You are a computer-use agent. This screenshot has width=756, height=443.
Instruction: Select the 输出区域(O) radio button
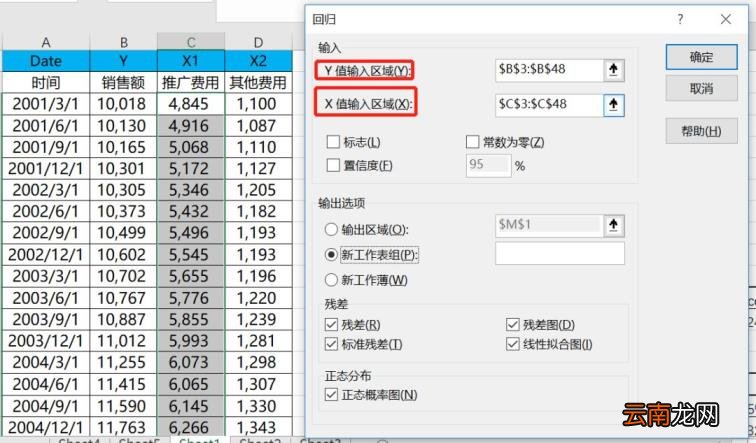[331, 229]
